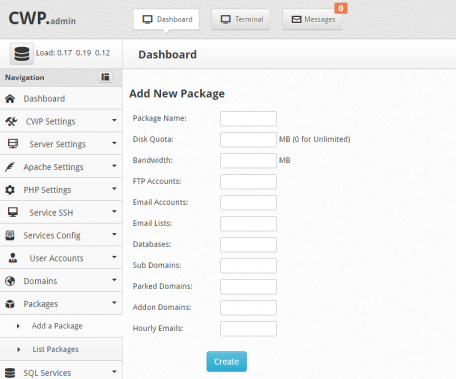The width and height of the screenshot is (456, 379).
Task: Click the Disk Quota input field
Action: coord(248,140)
